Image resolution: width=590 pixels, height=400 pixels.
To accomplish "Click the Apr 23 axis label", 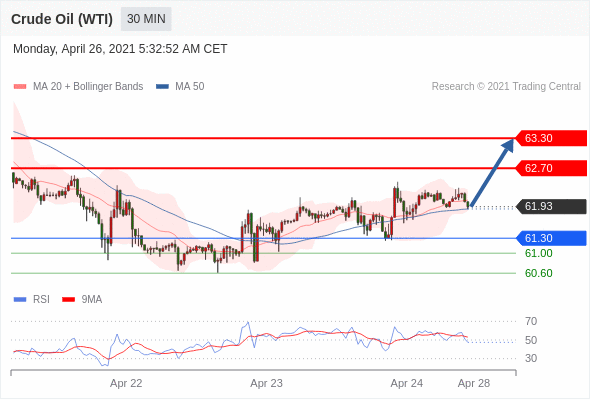I will (x=266, y=383).
